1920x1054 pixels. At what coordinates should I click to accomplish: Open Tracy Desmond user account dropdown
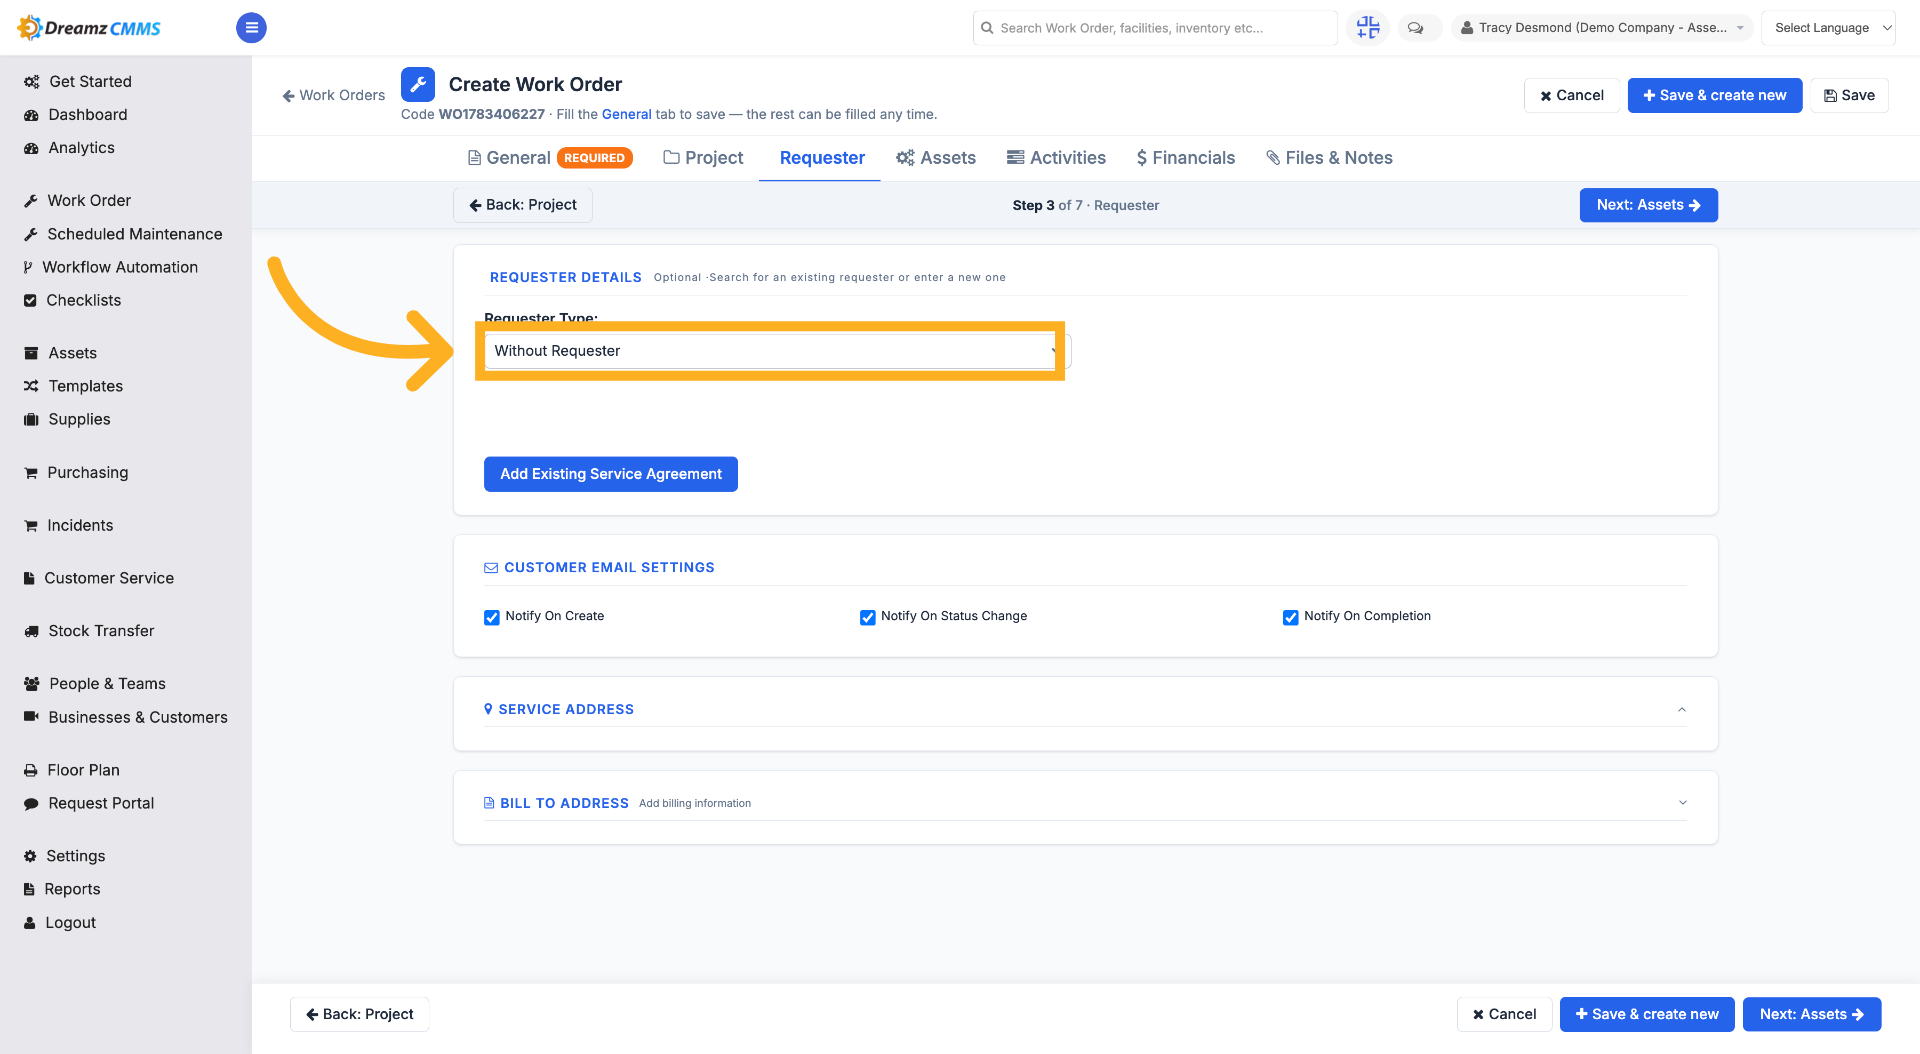click(1602, 28)
